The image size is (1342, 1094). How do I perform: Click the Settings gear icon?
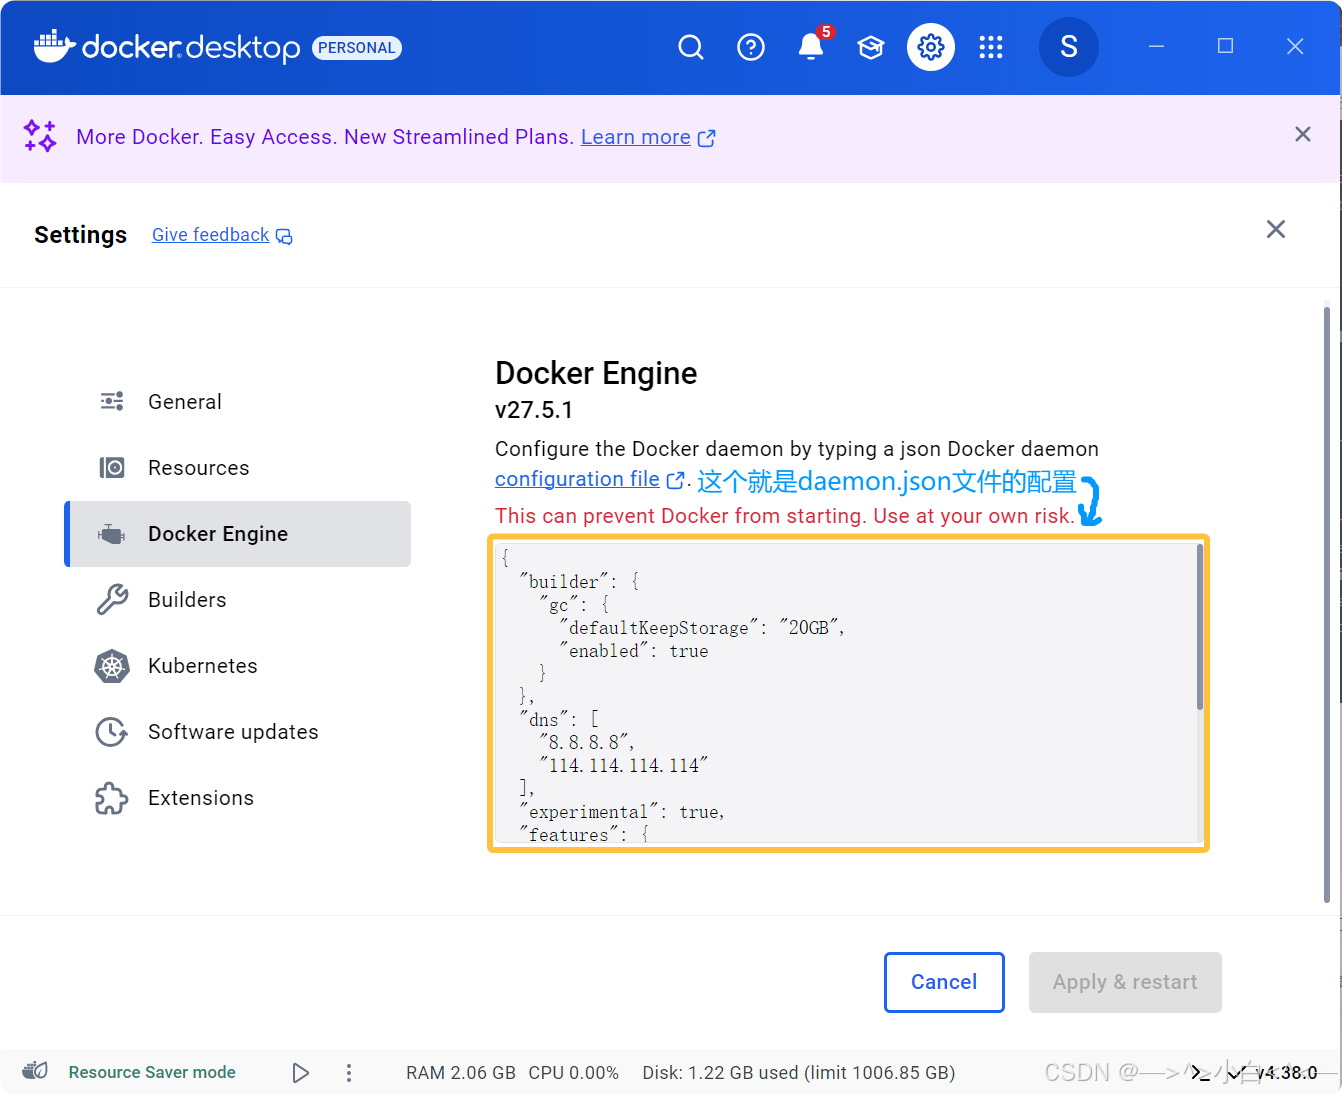[x=931, y=47]
